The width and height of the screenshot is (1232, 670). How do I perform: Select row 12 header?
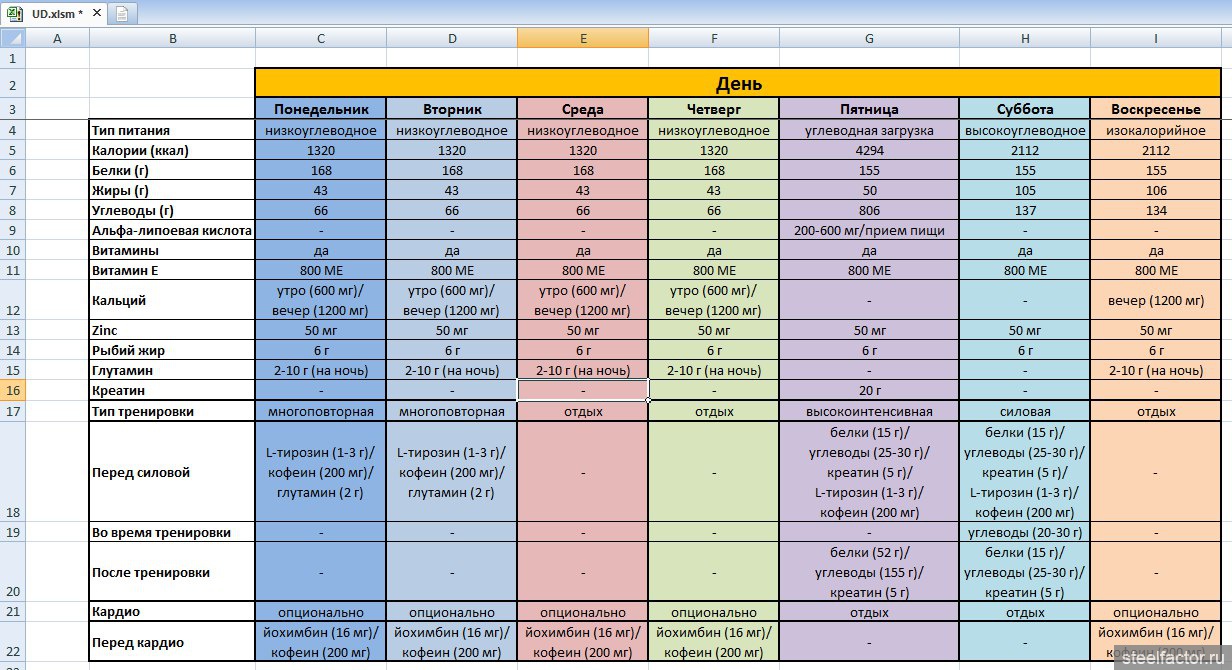pos(11,300)
